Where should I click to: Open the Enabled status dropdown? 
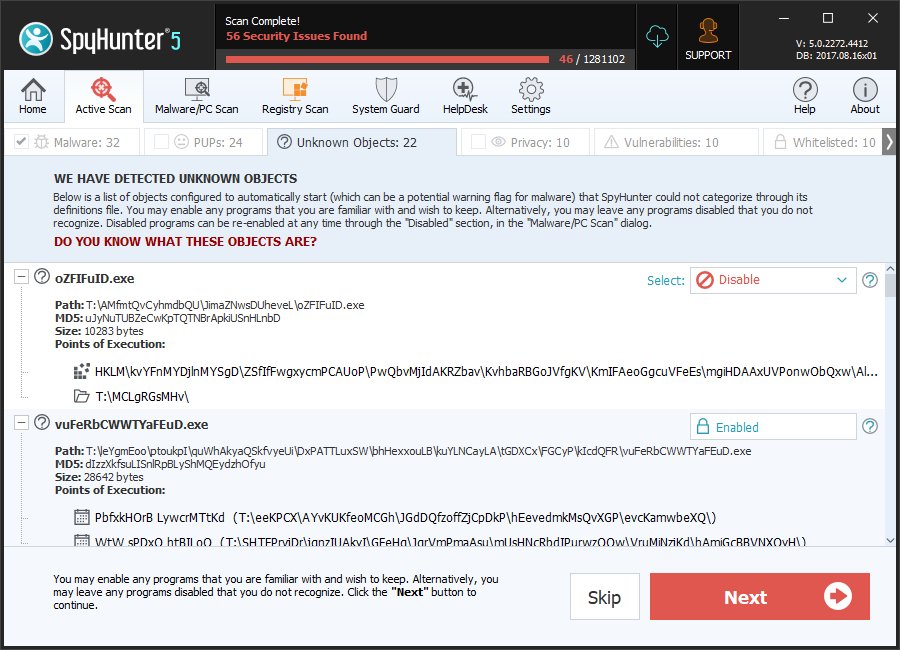coord(773,427)
